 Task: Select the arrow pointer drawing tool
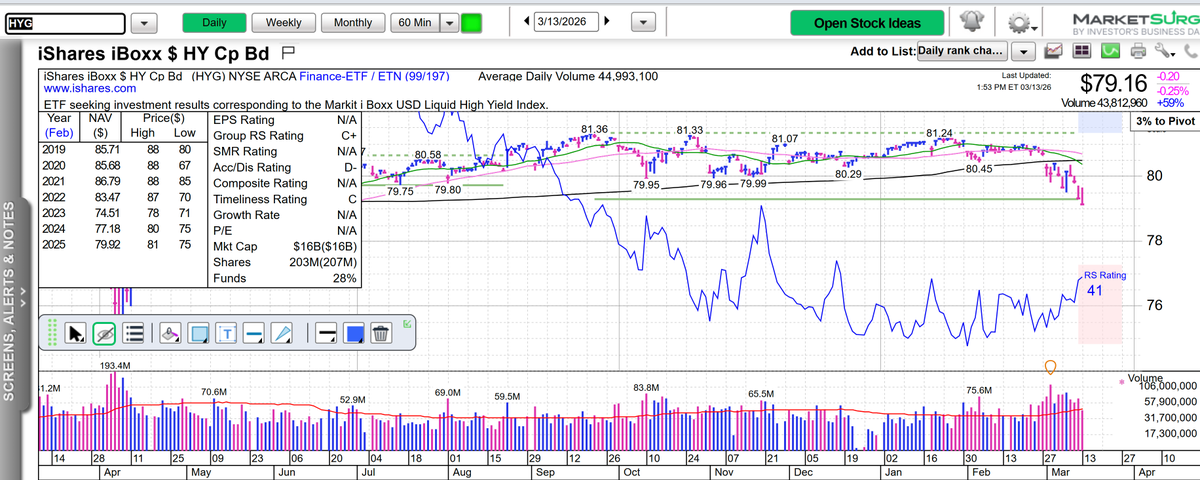77,333
